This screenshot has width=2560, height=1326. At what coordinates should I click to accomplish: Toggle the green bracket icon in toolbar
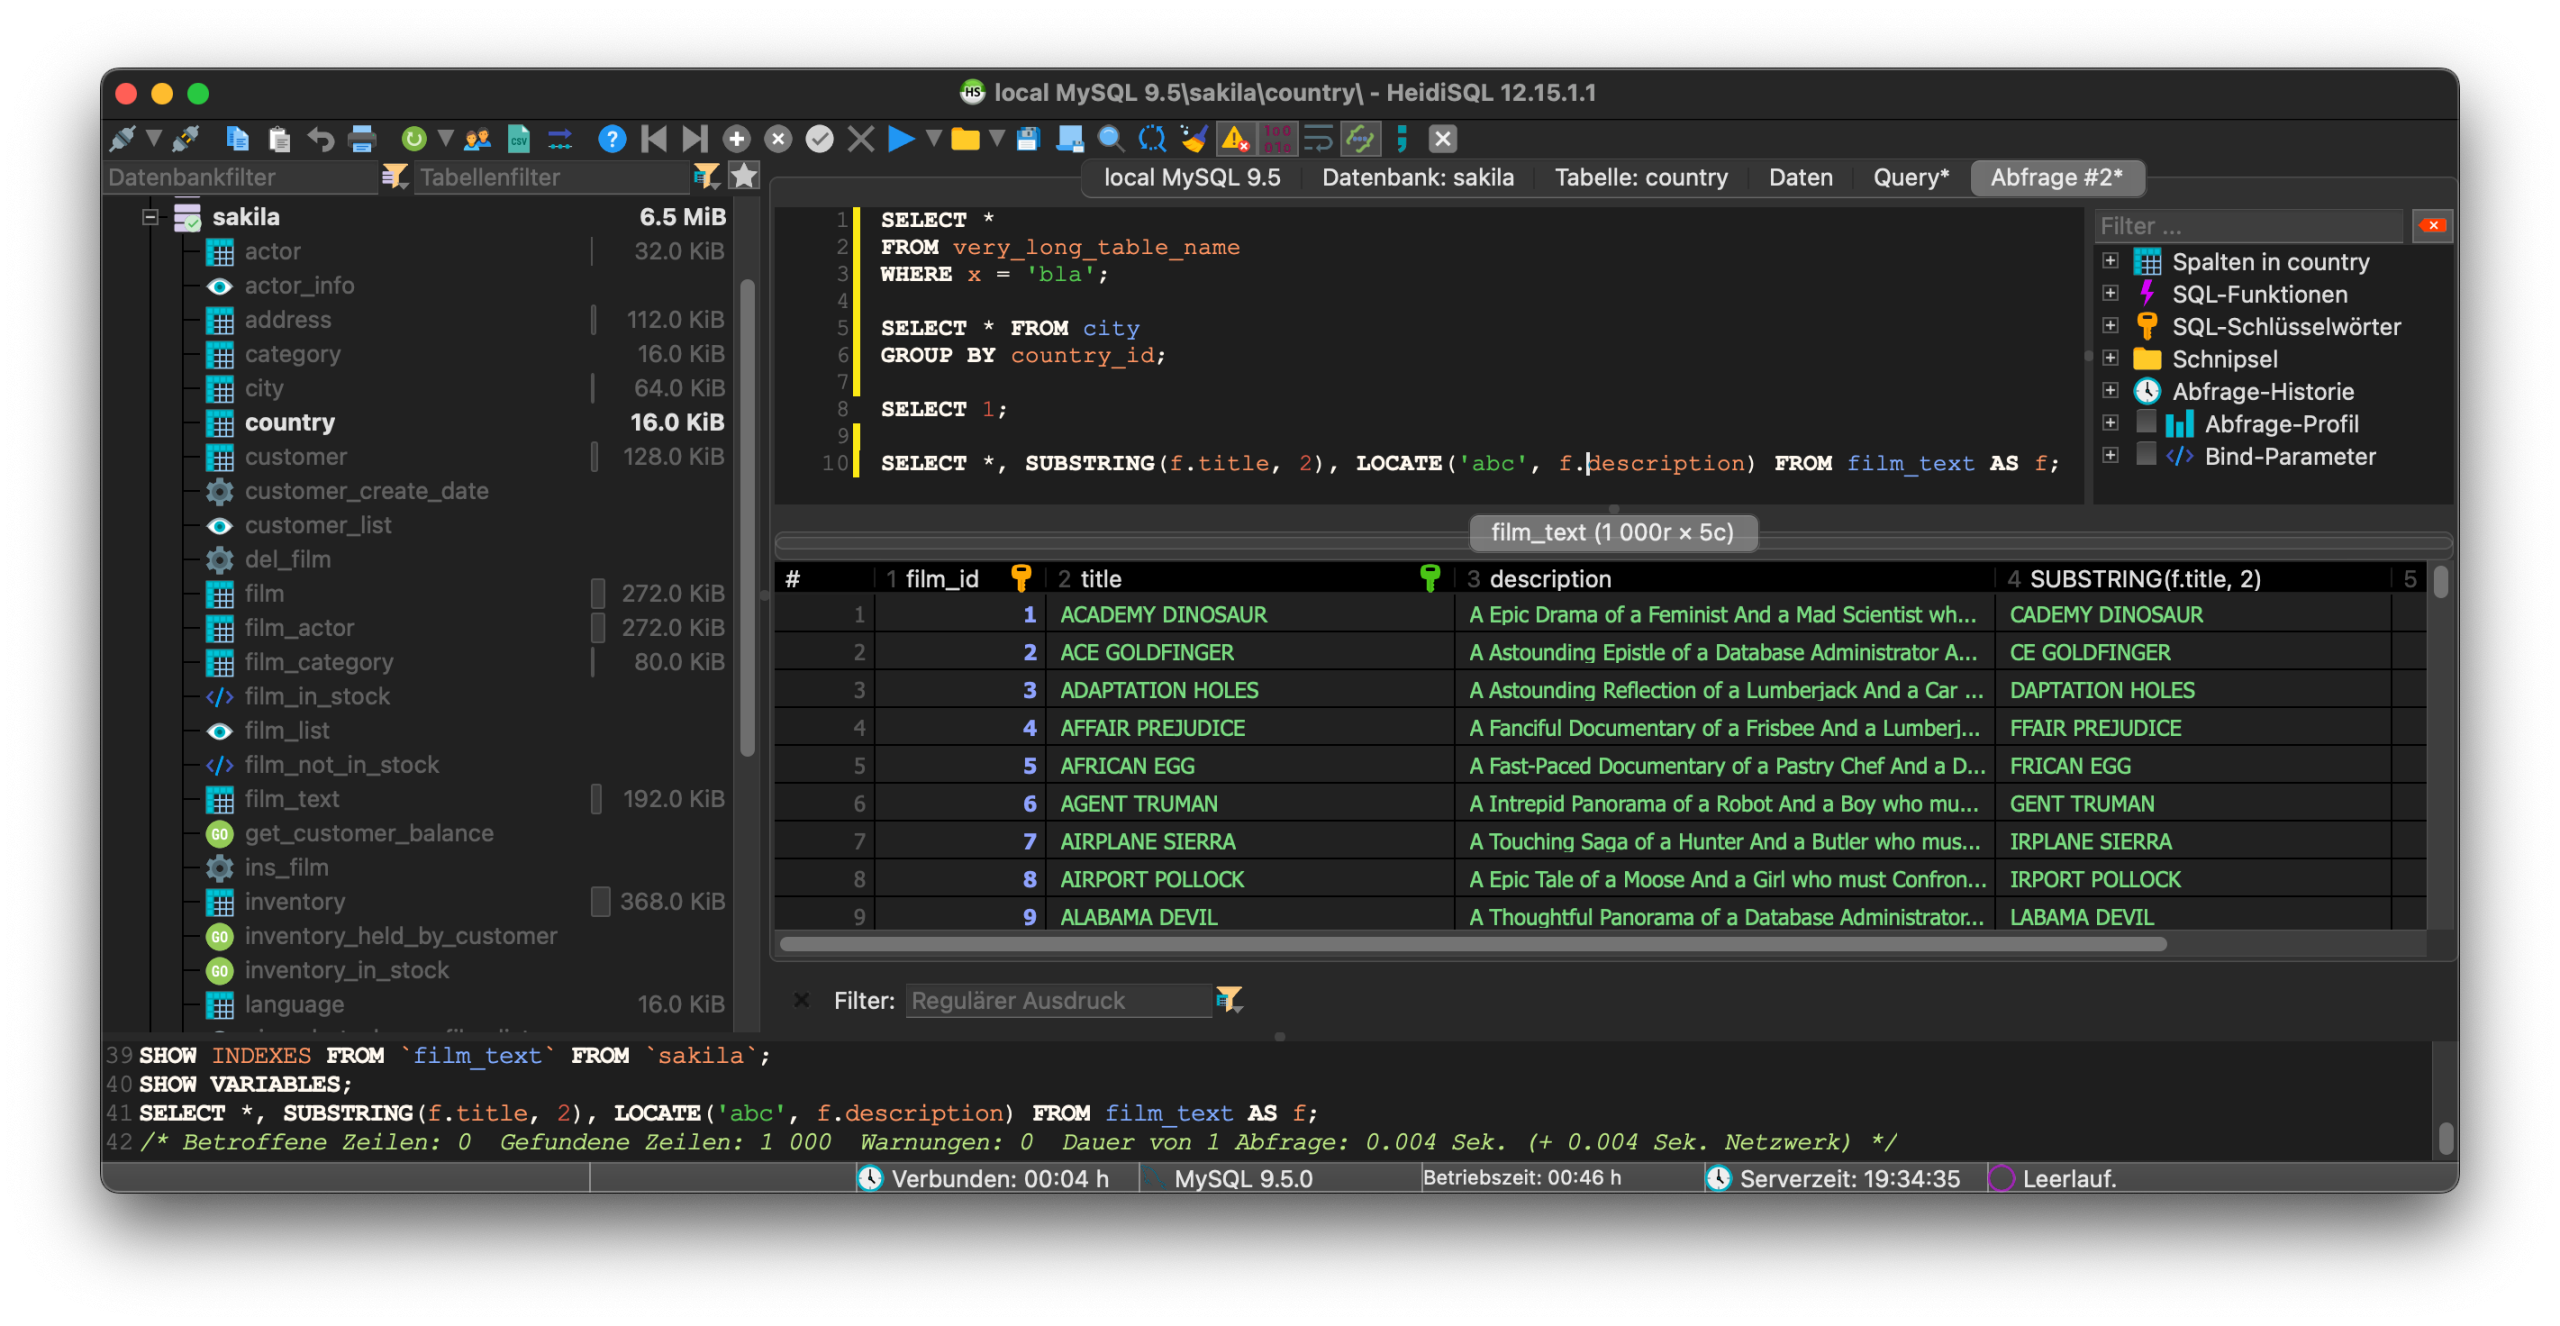click(1360, 138)
